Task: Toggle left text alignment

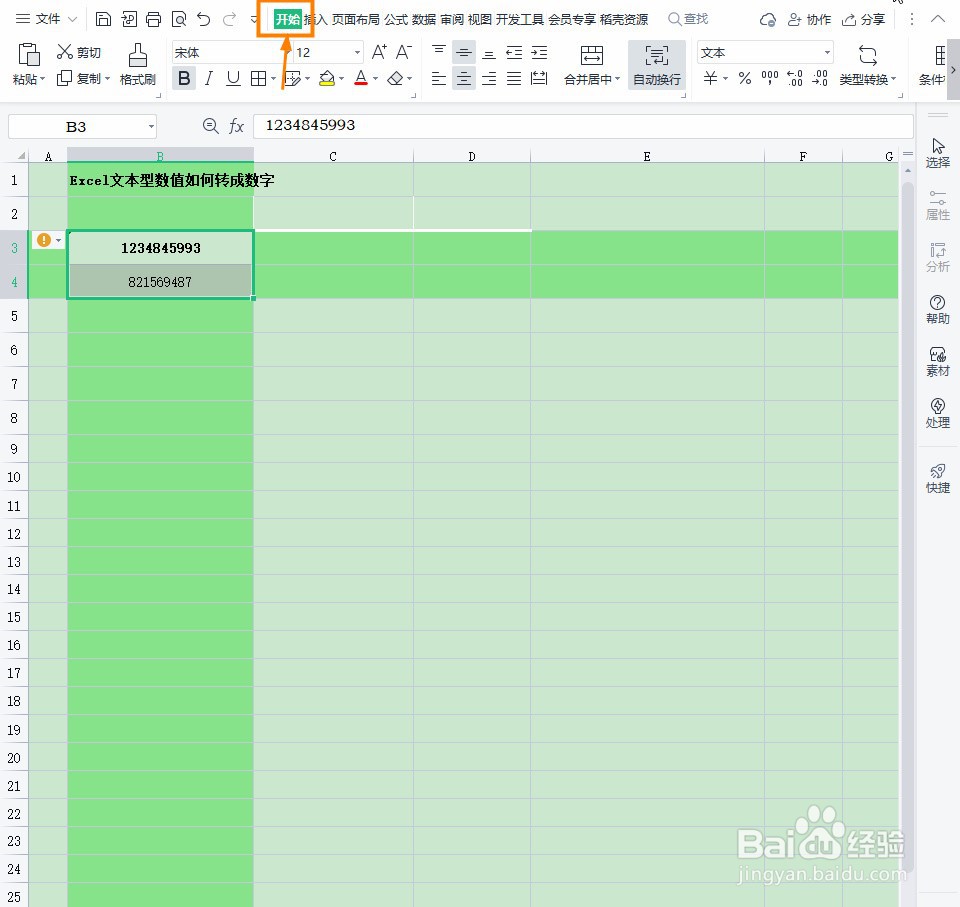Action: pos(439,78)
